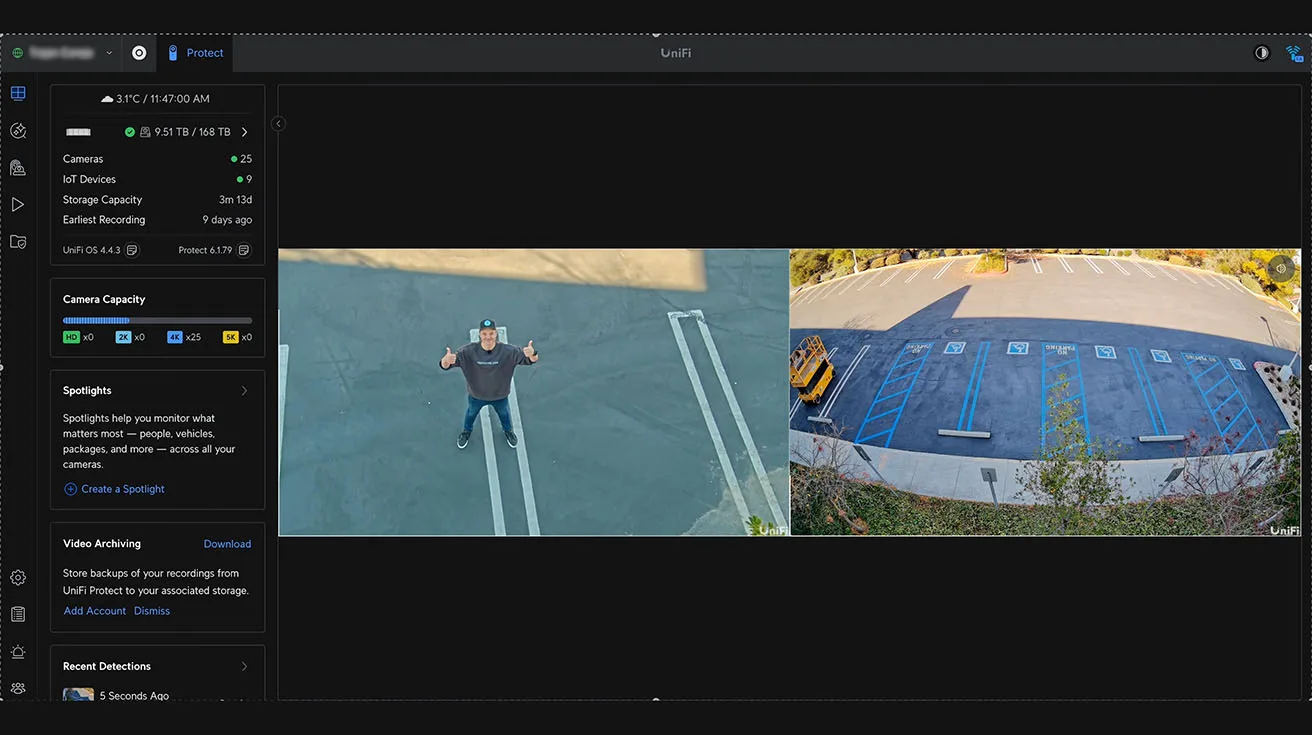The image size is (1312, 735).
Task: Open the camera devices sidebar icon
Action: click(x=18, y=168)
